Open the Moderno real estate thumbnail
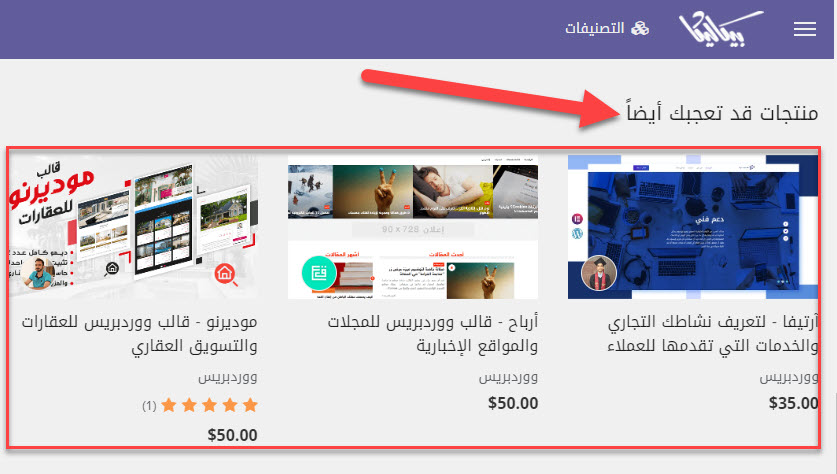The image size is (837, 474). tap(133, 227)
